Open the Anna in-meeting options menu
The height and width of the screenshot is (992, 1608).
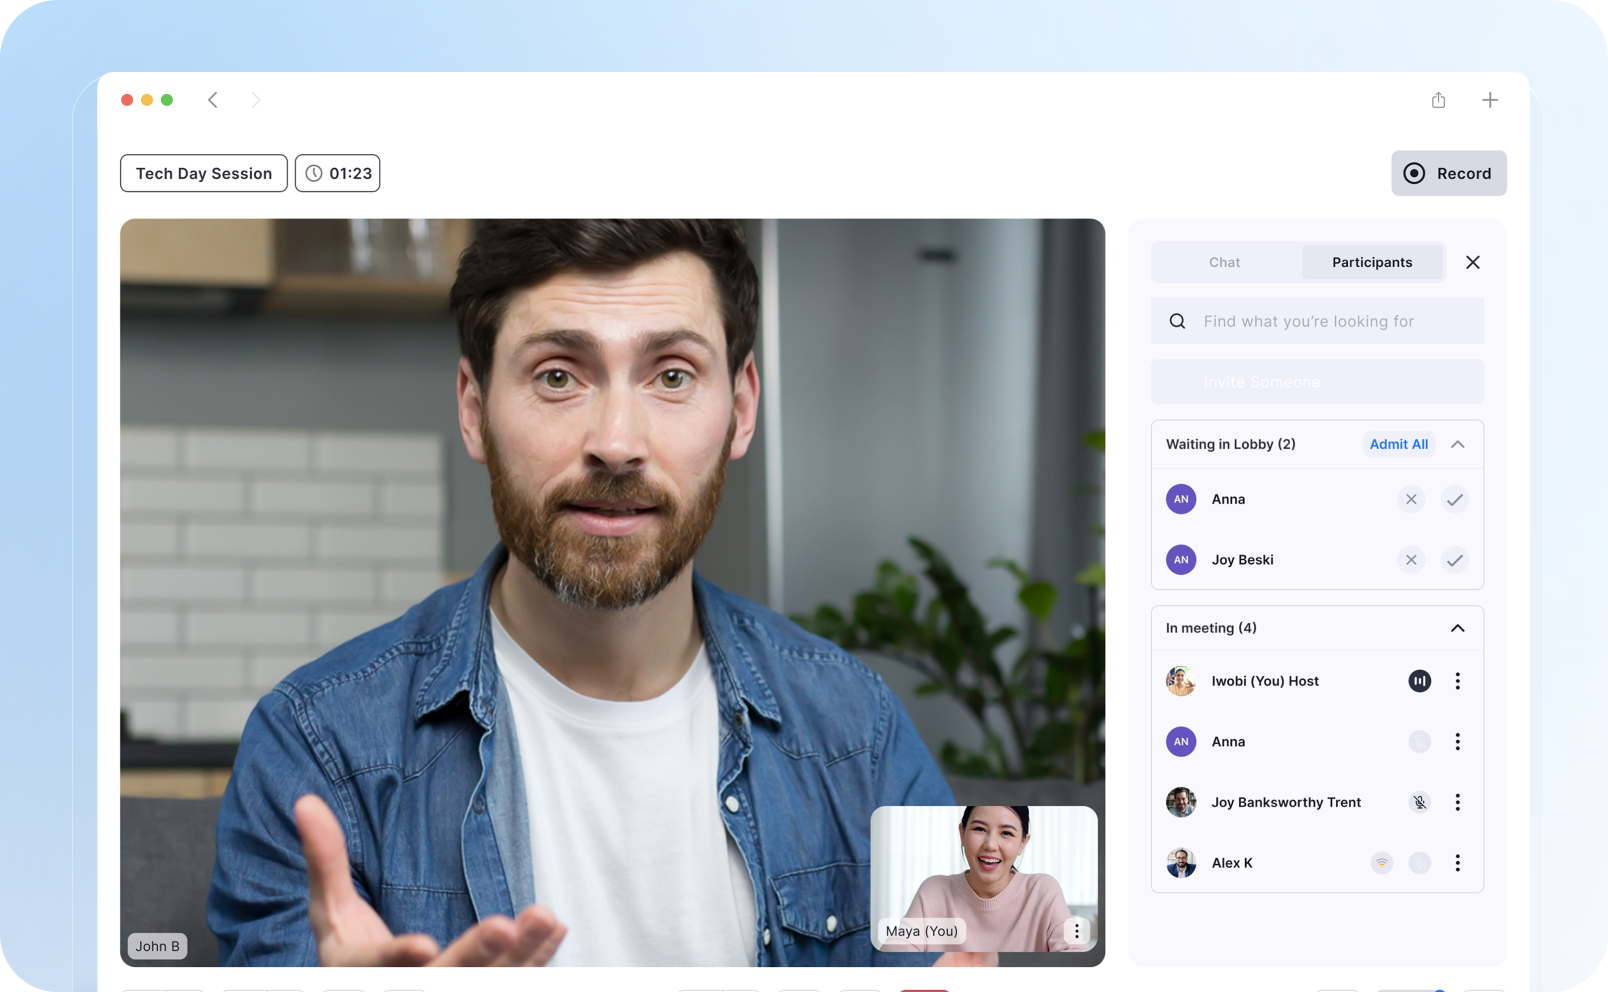point(1457,742)
